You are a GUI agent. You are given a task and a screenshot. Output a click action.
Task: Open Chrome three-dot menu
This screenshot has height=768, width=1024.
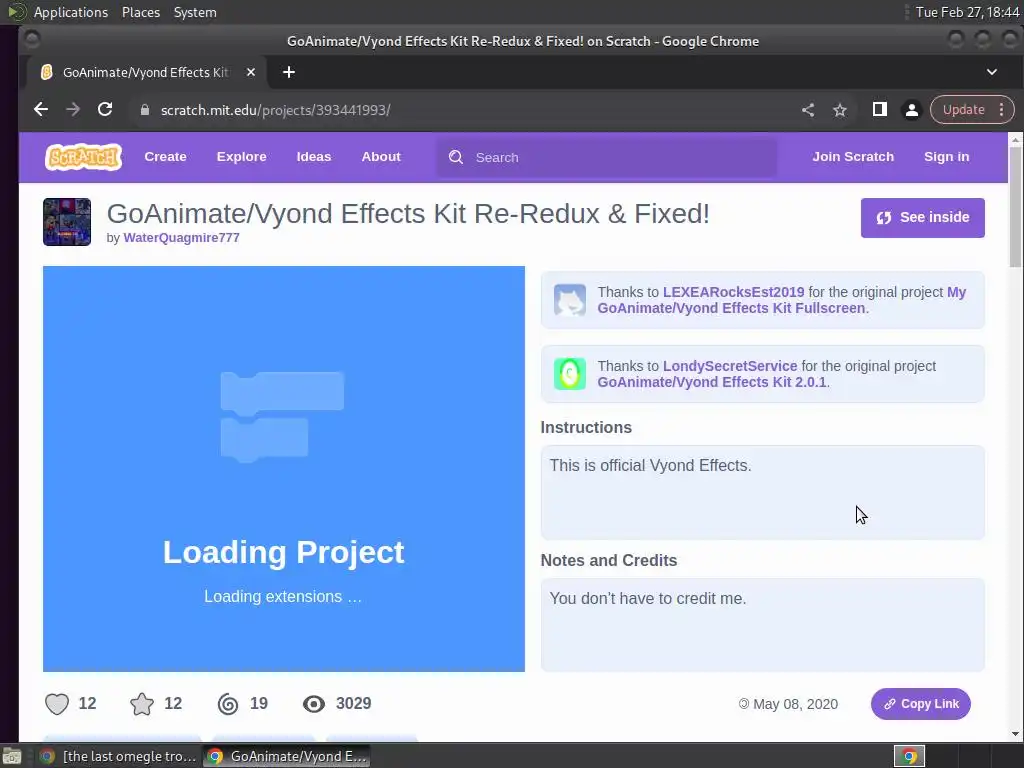[x=1001, y=110]
